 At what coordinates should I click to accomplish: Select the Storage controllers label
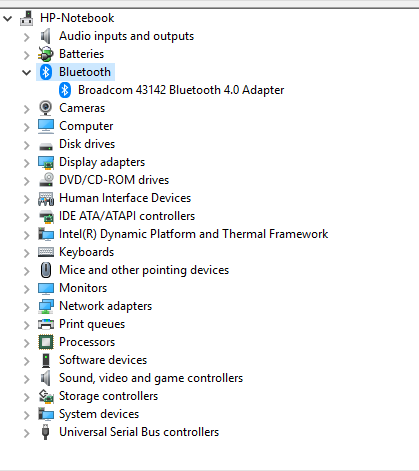click(108, 396)
